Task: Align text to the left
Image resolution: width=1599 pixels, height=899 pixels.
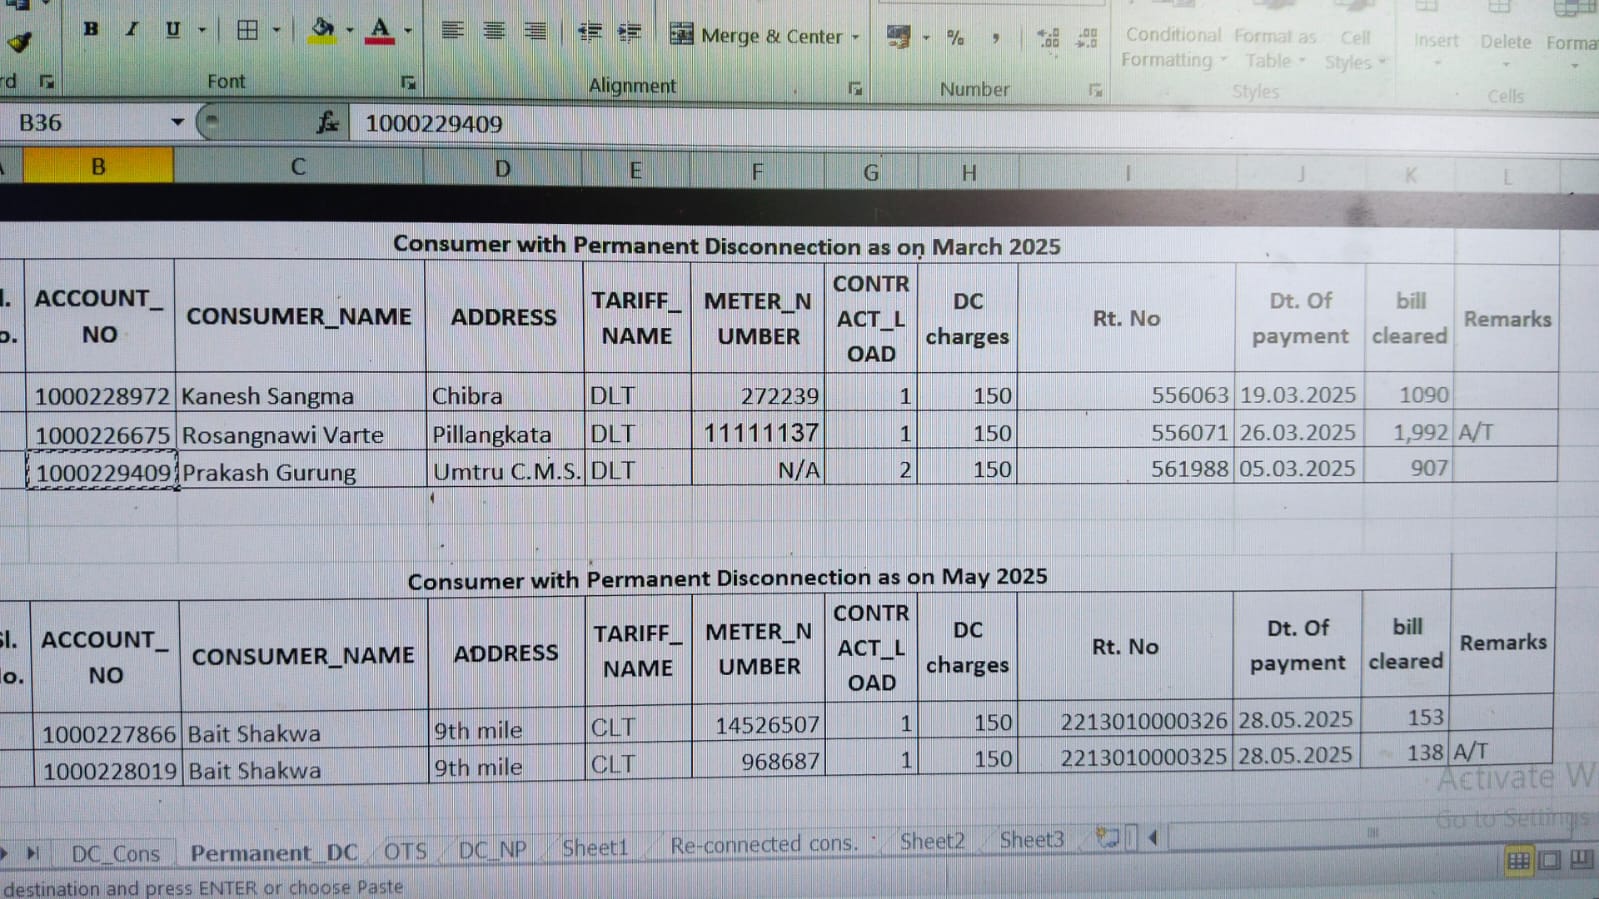Action: point(452,31)
